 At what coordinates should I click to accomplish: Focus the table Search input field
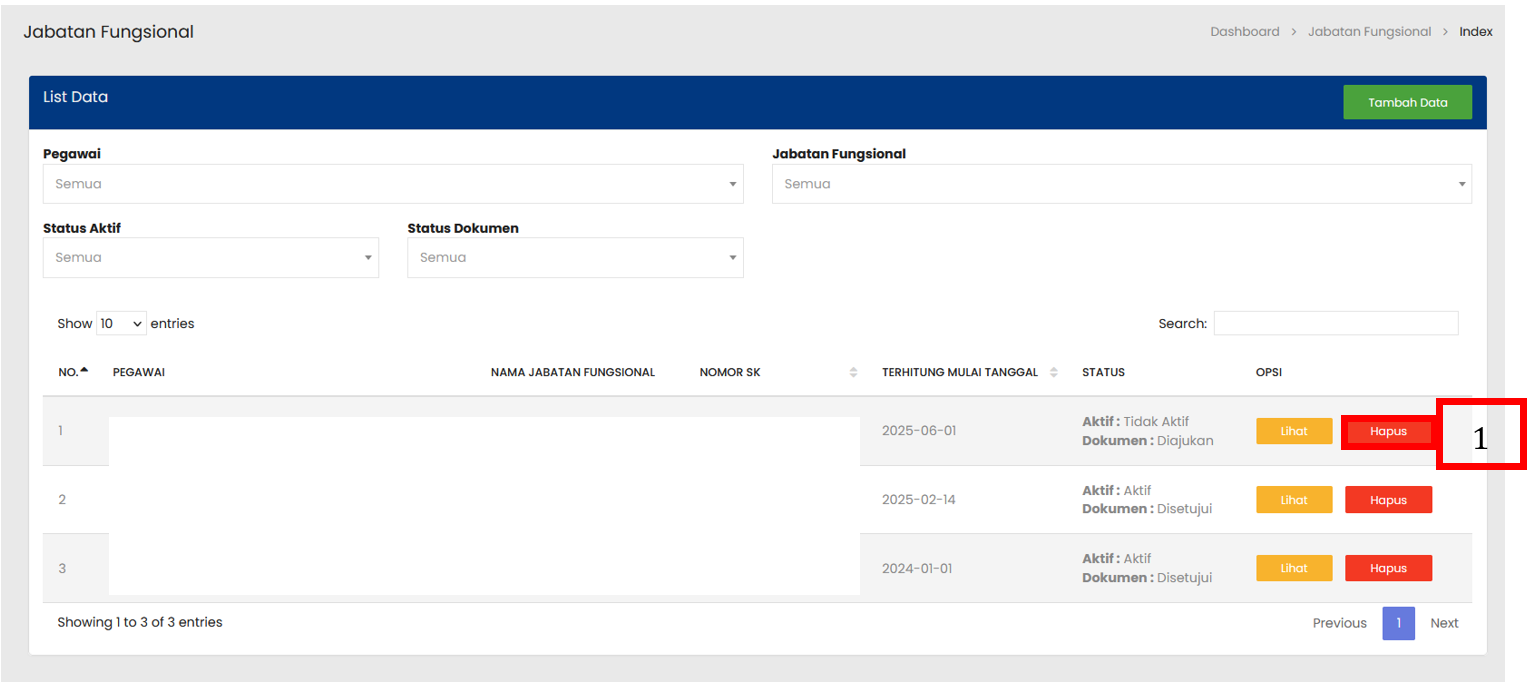click(x=1335, y=324)
